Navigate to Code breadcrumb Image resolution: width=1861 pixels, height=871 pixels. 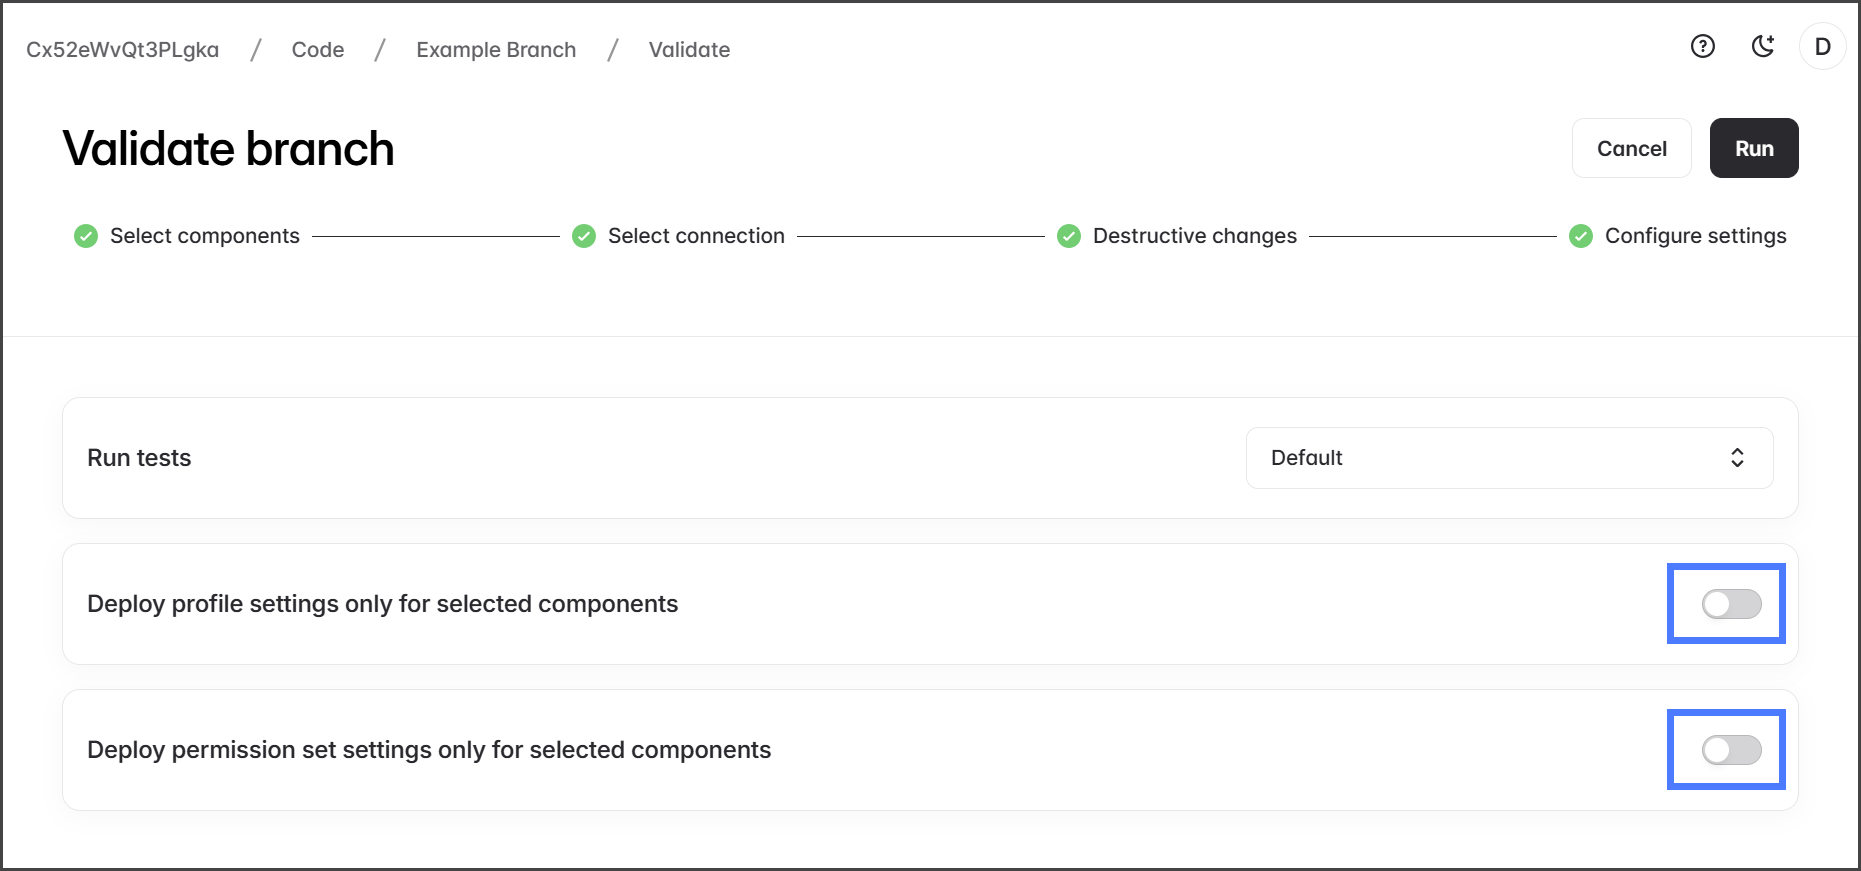318,50
